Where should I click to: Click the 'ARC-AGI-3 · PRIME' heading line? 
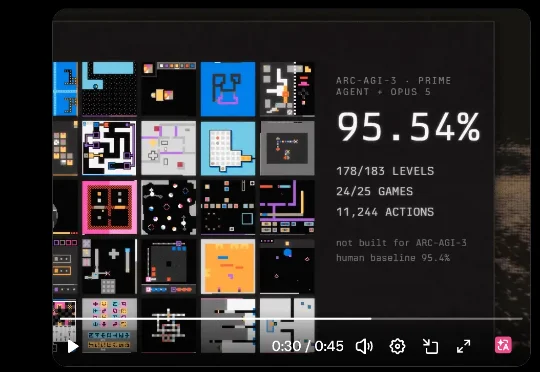pos(393,81)
